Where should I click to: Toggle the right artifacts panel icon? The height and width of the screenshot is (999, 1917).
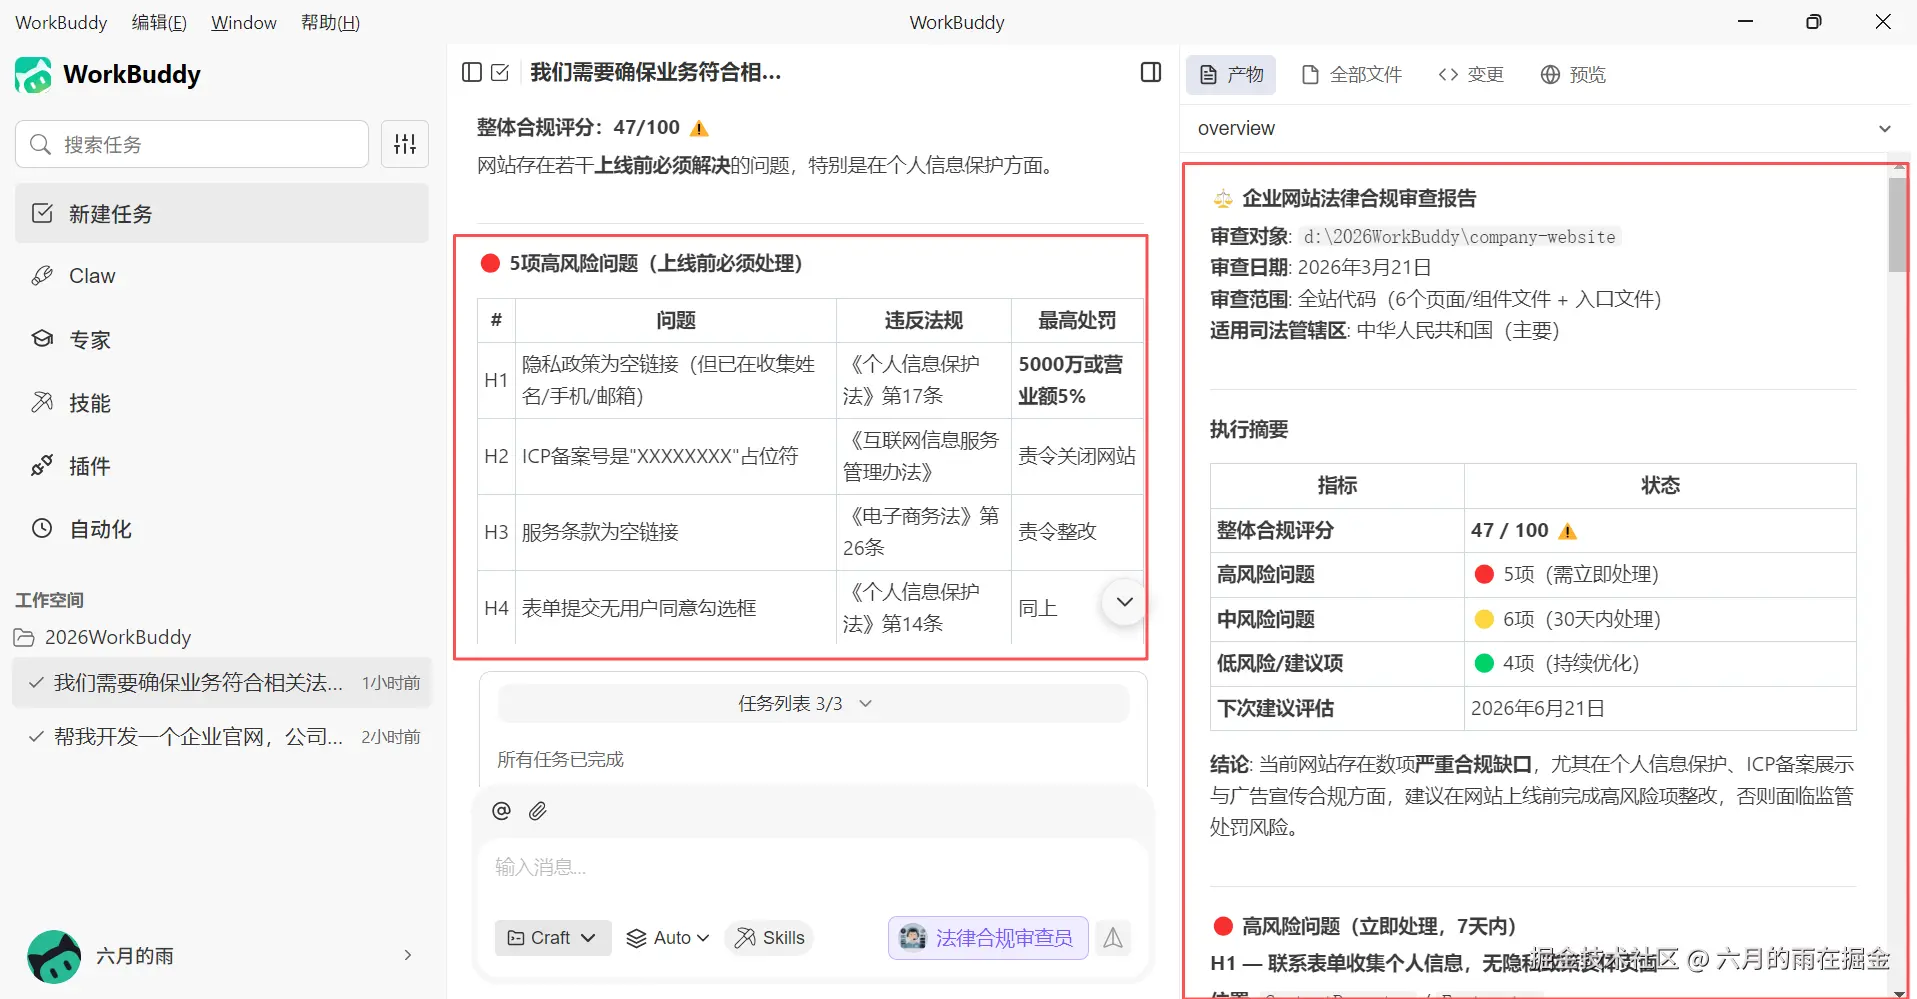coord(1151,72)
